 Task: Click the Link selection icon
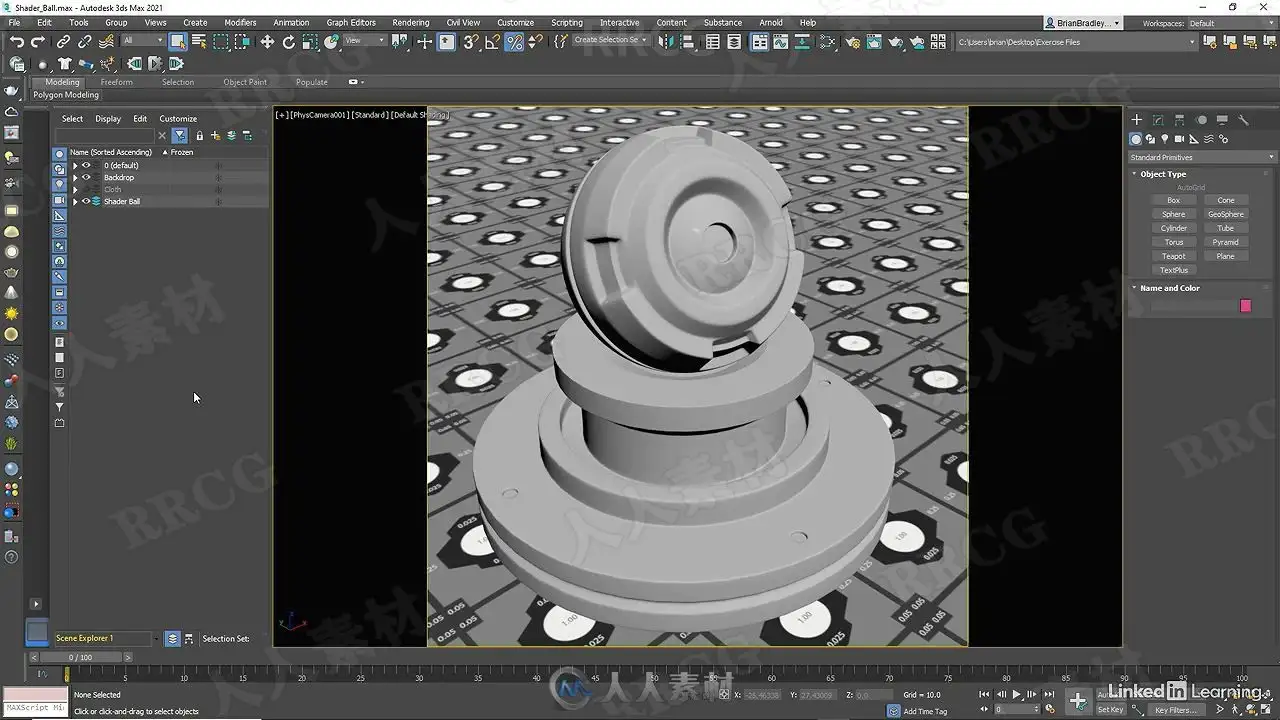[x=63, y=41]
